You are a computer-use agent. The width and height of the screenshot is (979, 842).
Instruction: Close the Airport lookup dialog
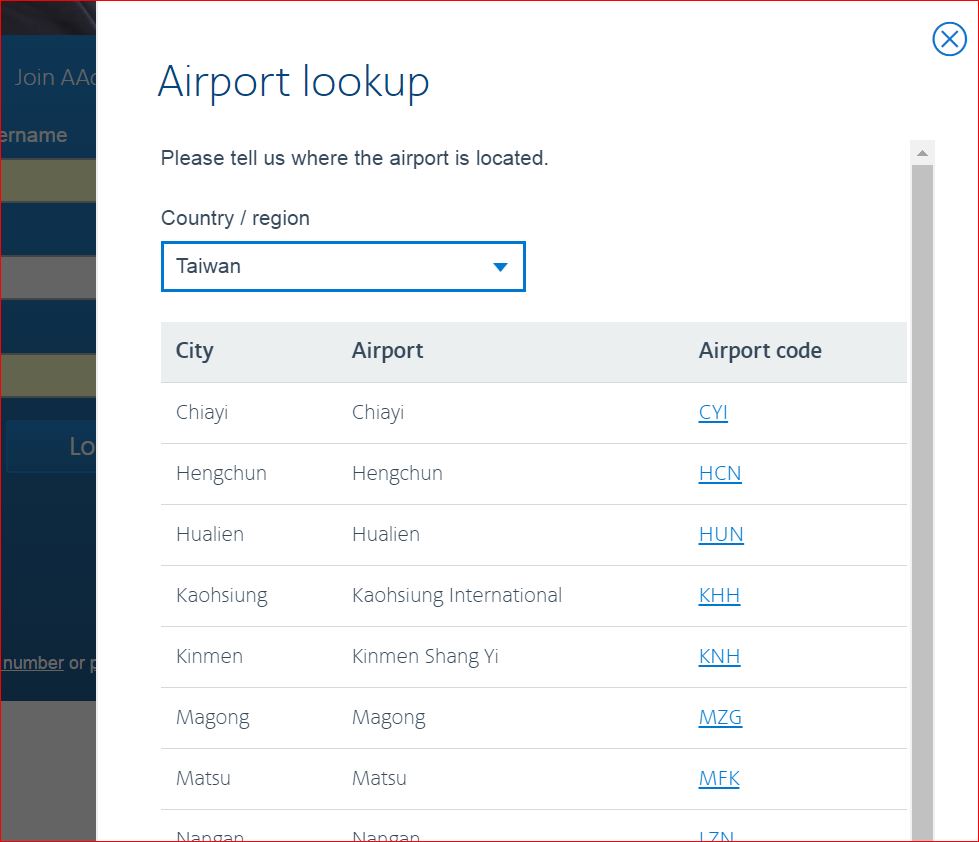[x=949, y=39]
